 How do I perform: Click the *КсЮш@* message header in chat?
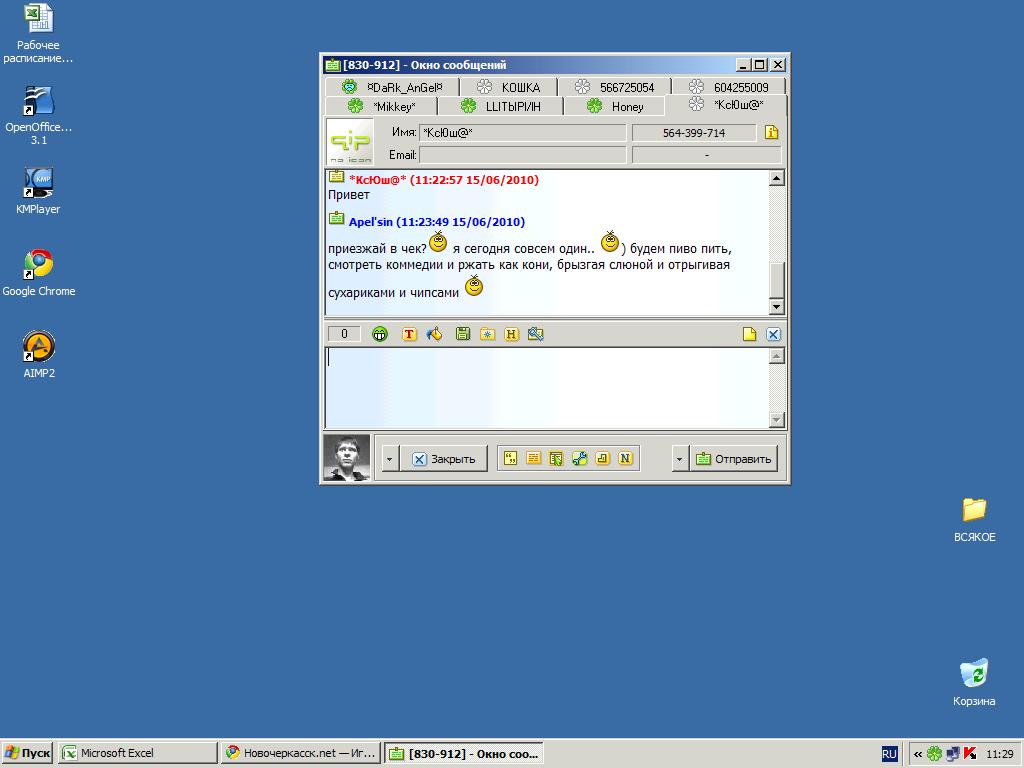(444, 180)
